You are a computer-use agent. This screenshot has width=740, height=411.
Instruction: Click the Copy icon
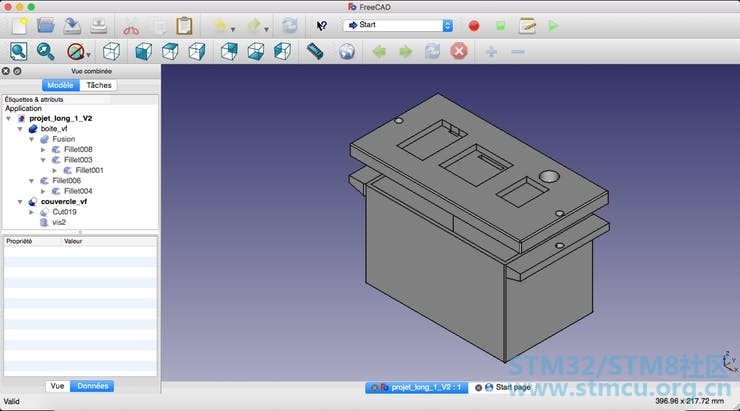tap(159, 26)
